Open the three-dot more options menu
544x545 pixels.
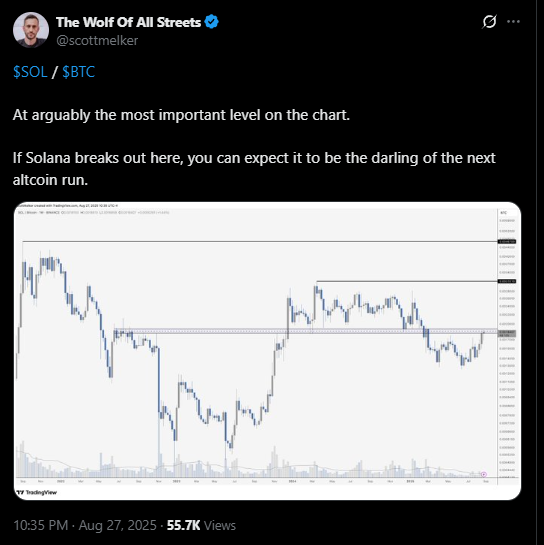click(513, 22)
